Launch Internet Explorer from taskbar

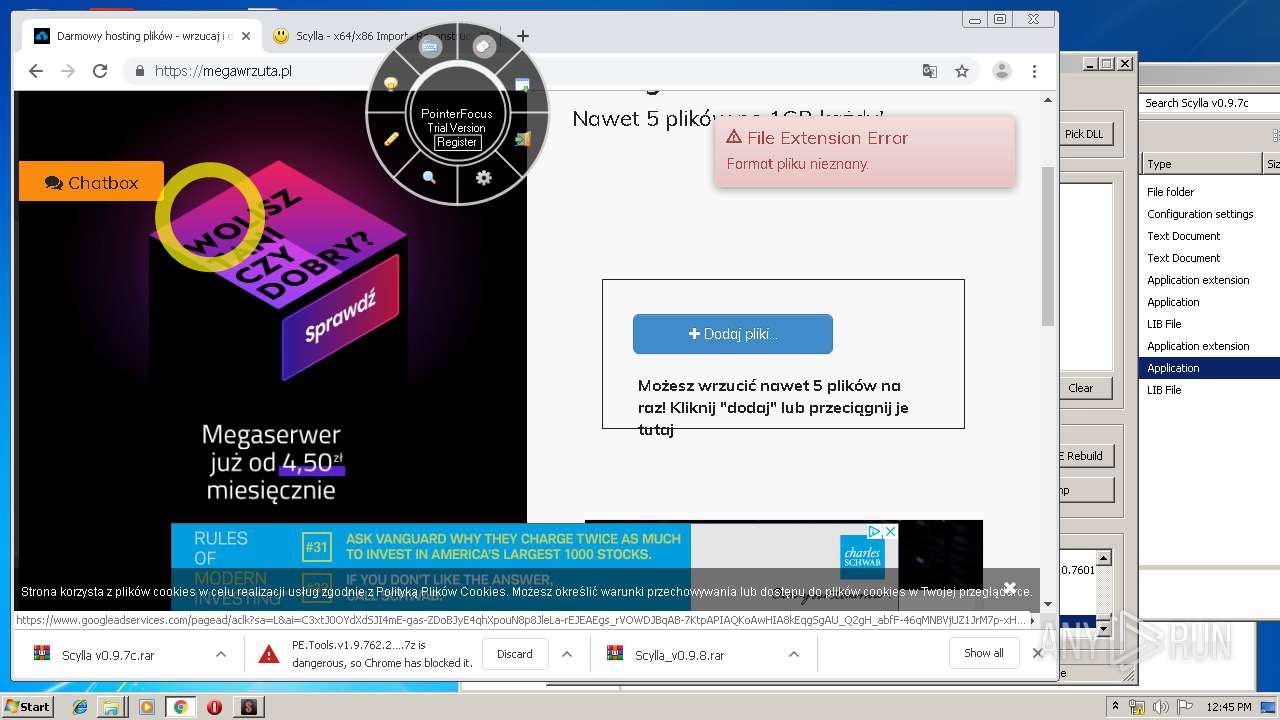(80, 707)
